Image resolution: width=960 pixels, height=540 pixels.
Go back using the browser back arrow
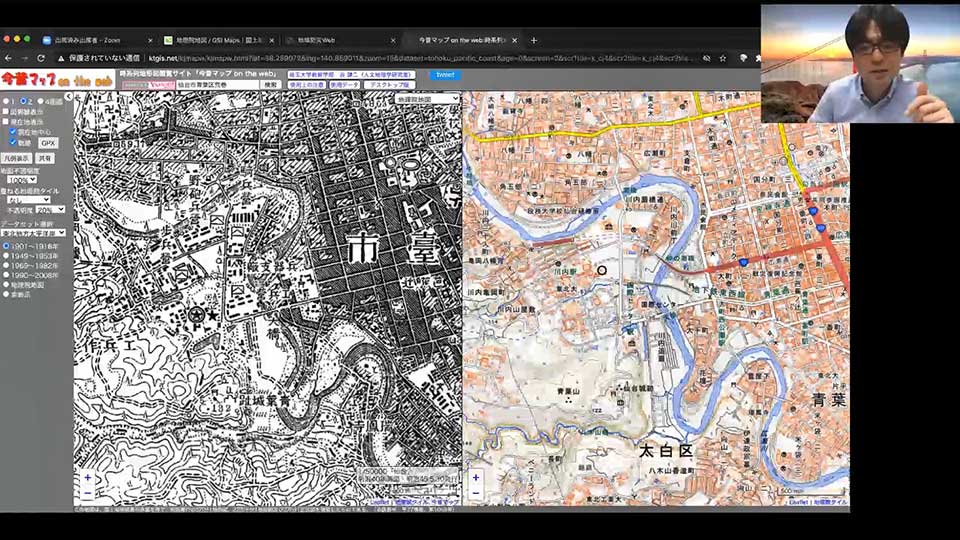coord(9,58)
